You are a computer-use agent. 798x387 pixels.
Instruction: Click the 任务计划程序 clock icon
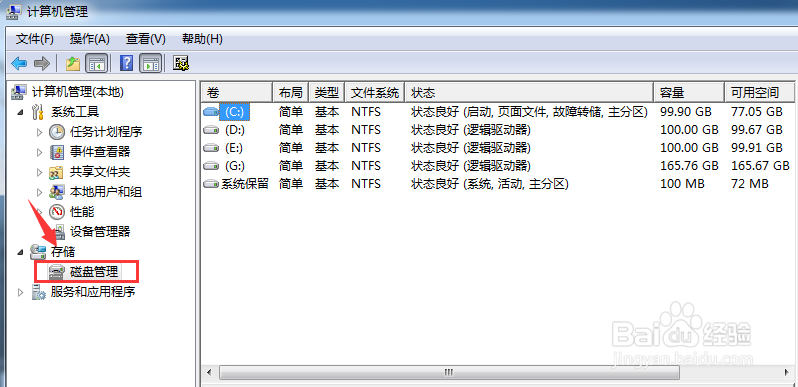tap(57, 132)
